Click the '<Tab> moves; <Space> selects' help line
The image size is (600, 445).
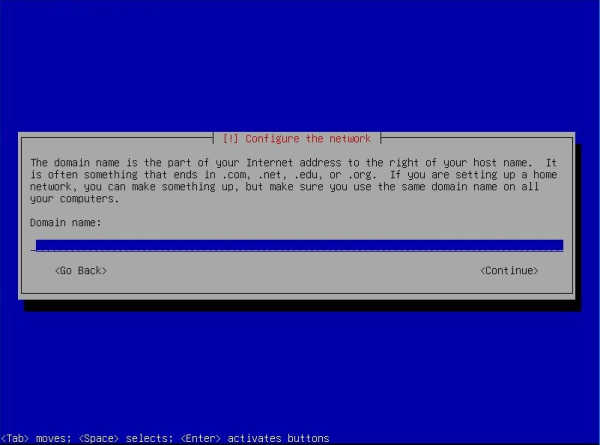pos(165,438)
